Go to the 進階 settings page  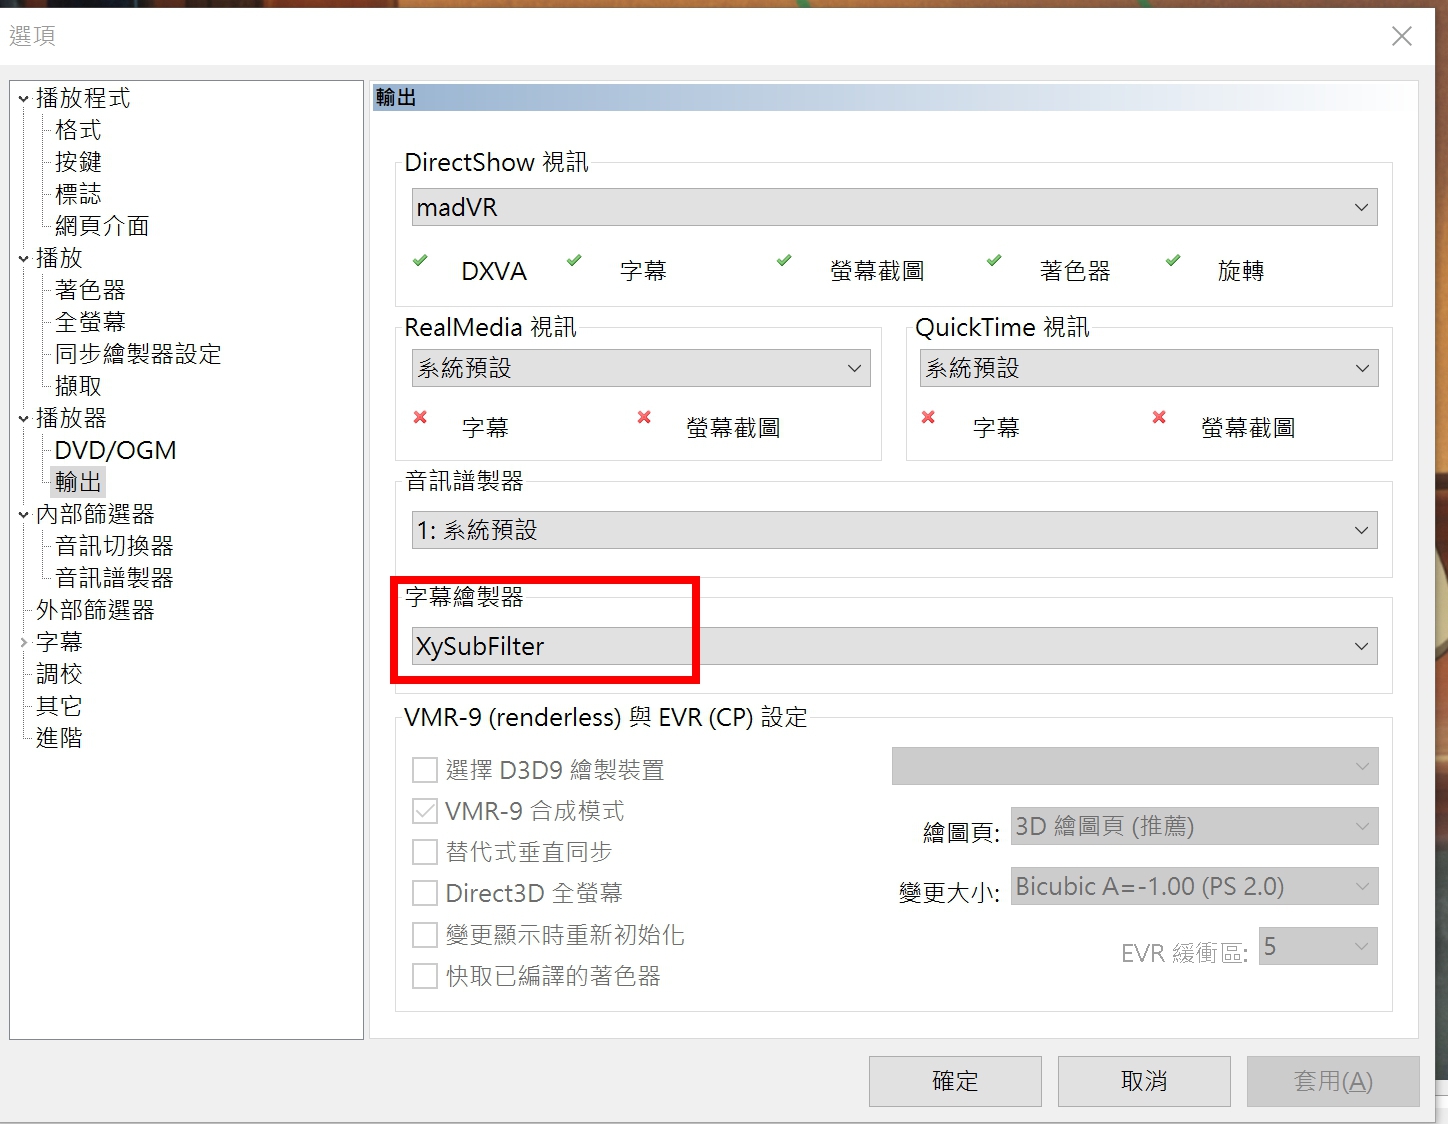(59, 738)
